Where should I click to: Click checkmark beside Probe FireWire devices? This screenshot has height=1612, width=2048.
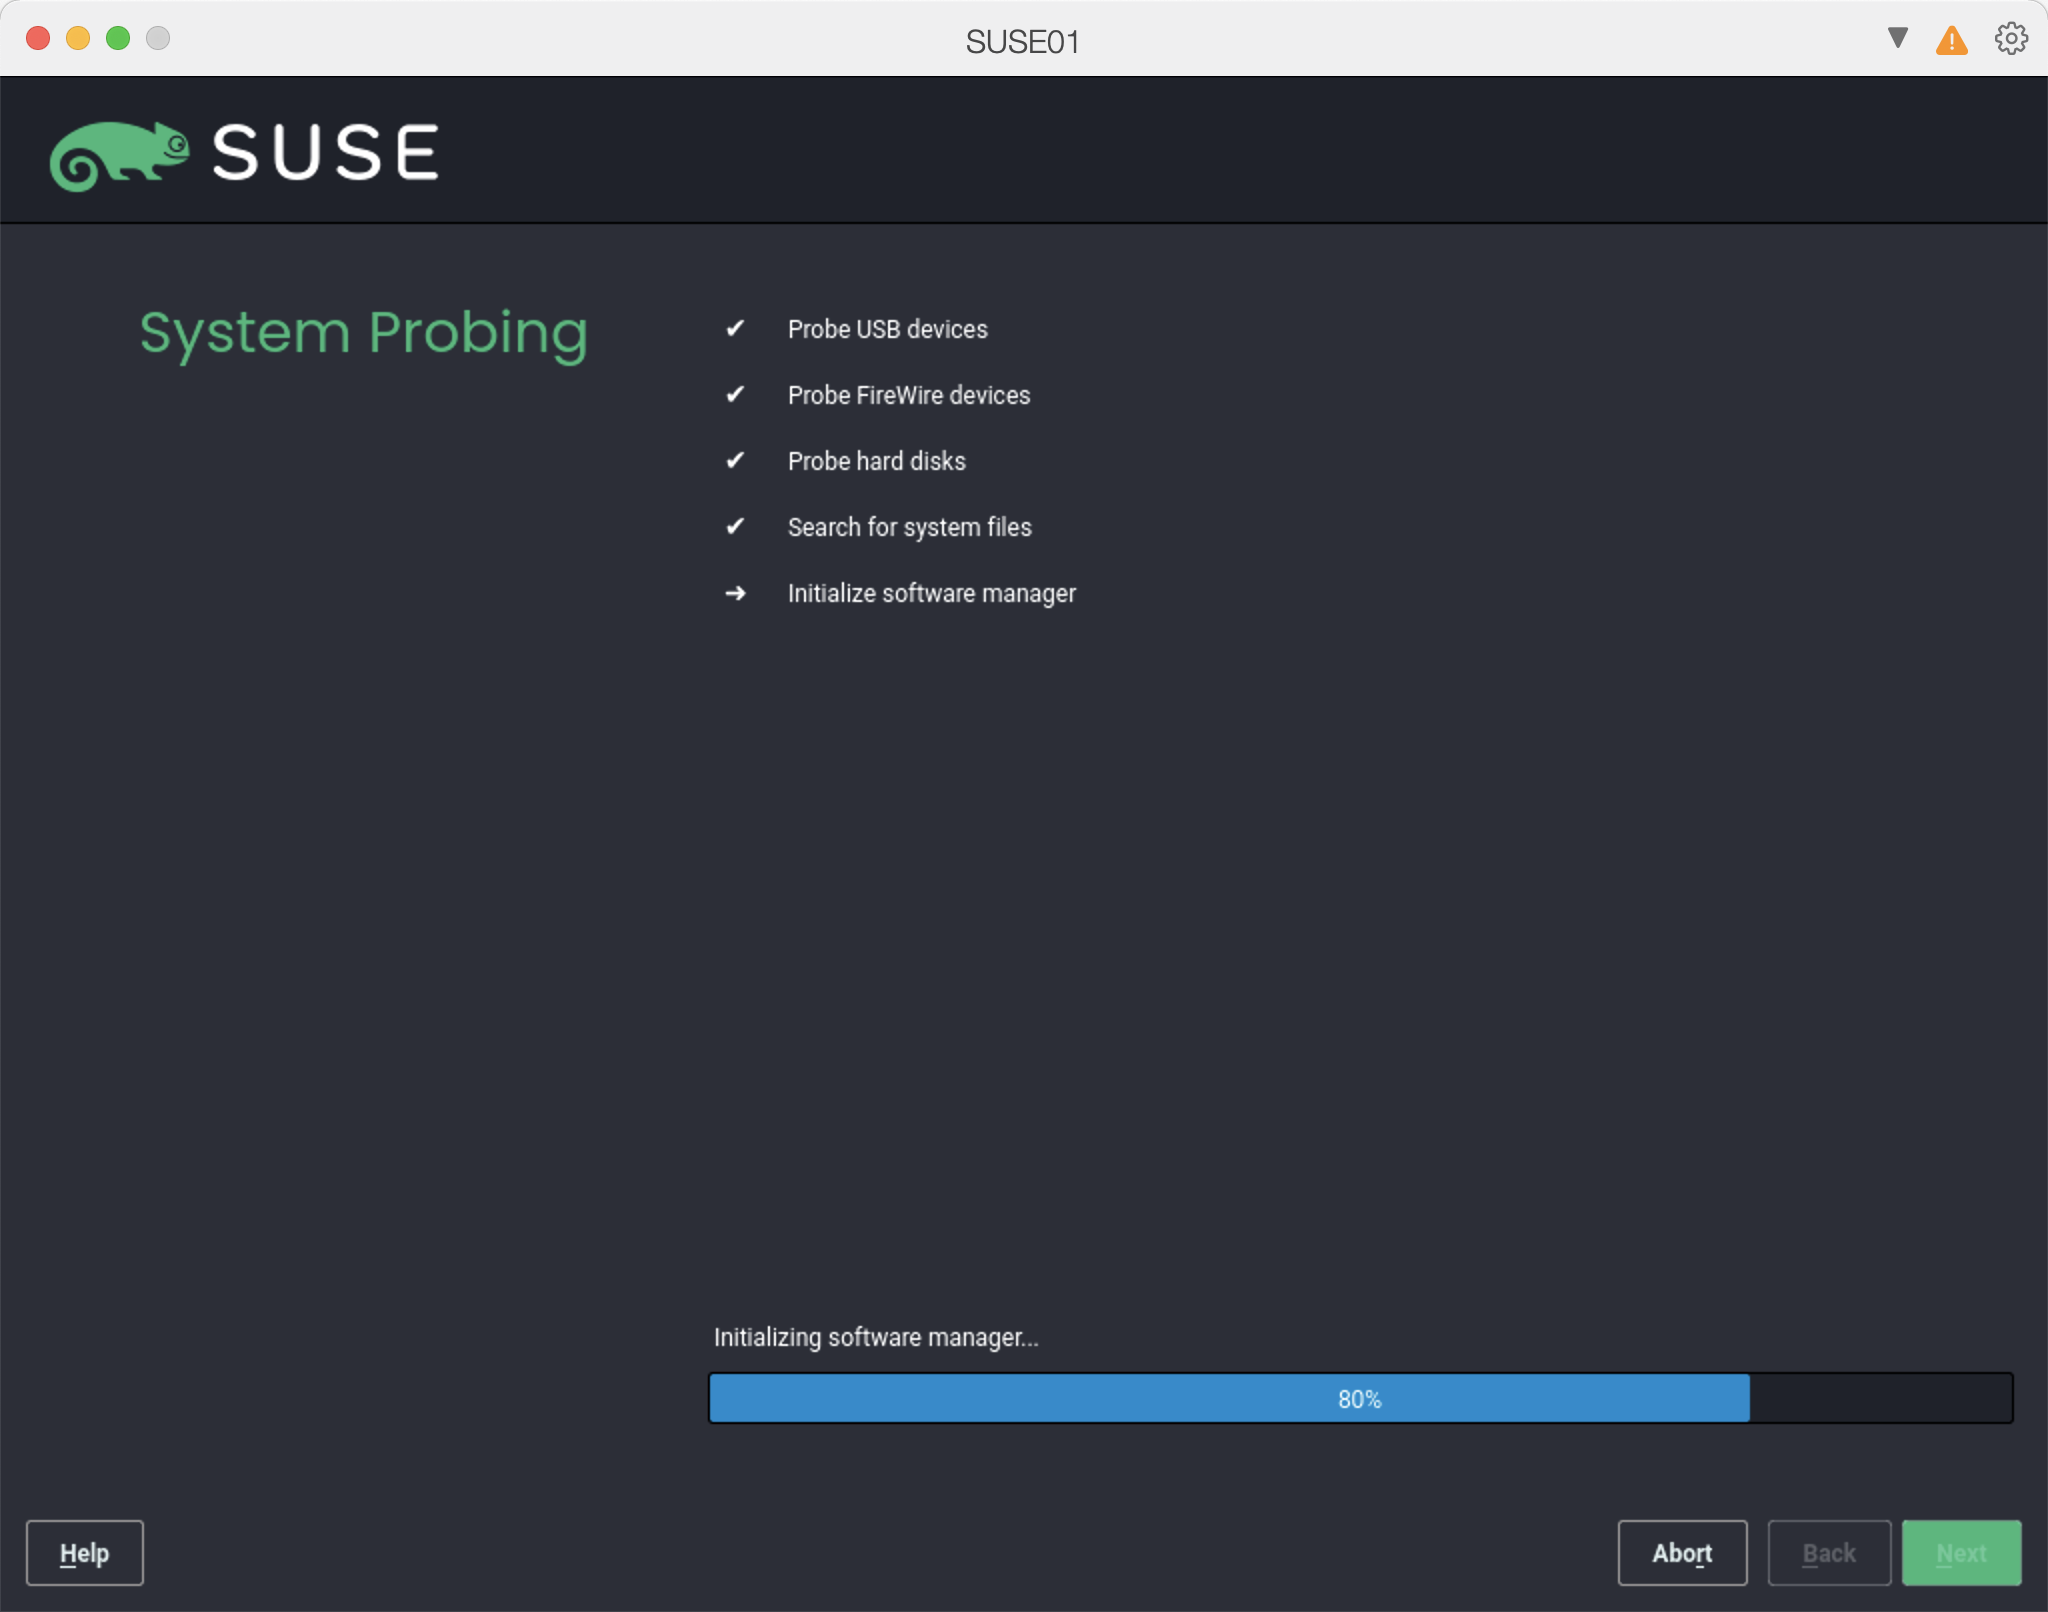[x=735, y=395]
